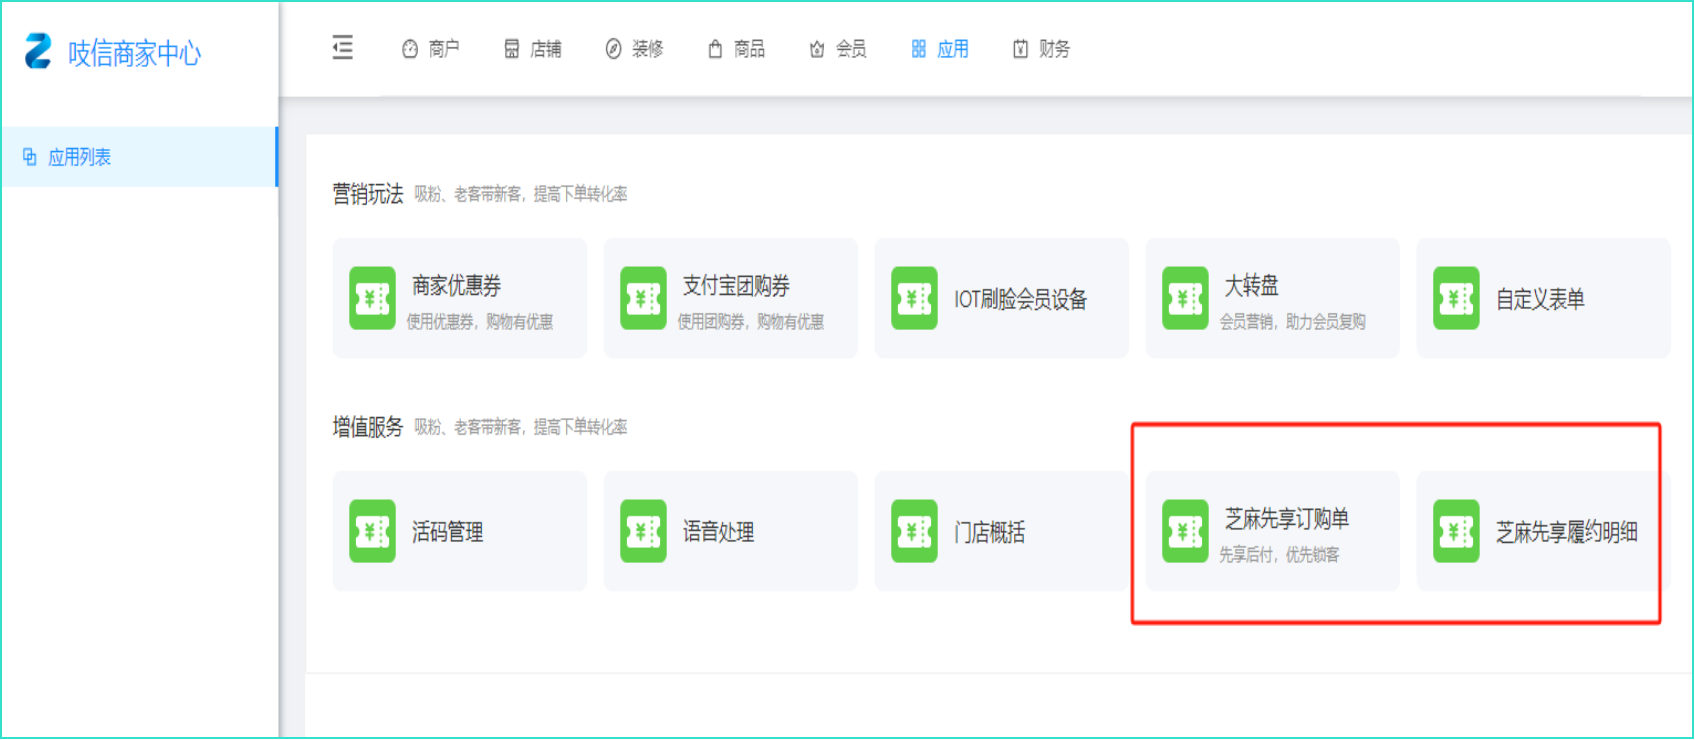1695x740 pixels.
Task: Click the 门店概括 app icon
Action: pyautogui.click(x=914, y=531)
